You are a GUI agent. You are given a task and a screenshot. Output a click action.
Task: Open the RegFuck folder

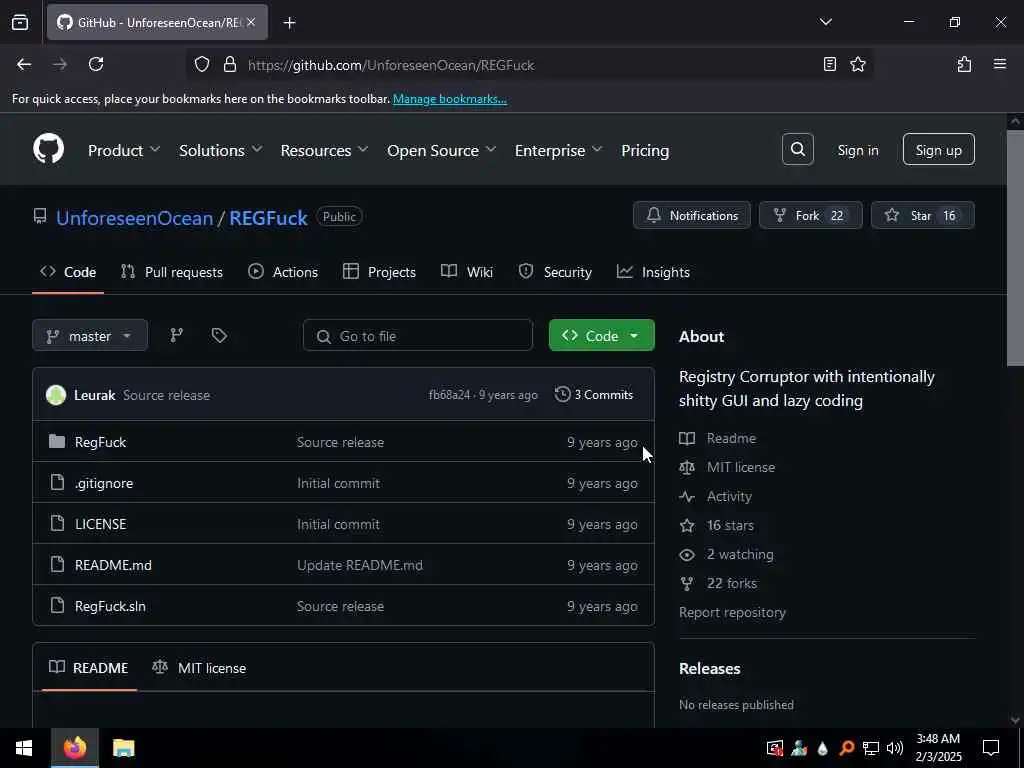pyautogui.click(x=101, y=442)
